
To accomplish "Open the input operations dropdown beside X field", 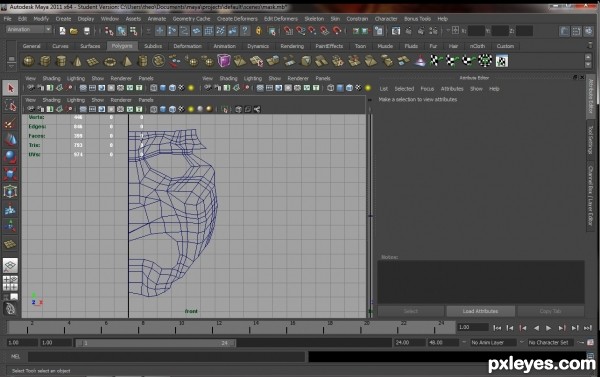I will 455,30.
